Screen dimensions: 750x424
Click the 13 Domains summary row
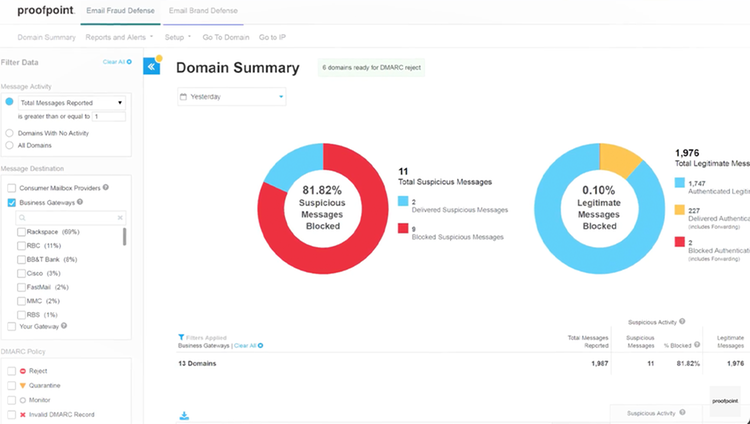pyautogui.click(x=463, y=364)
